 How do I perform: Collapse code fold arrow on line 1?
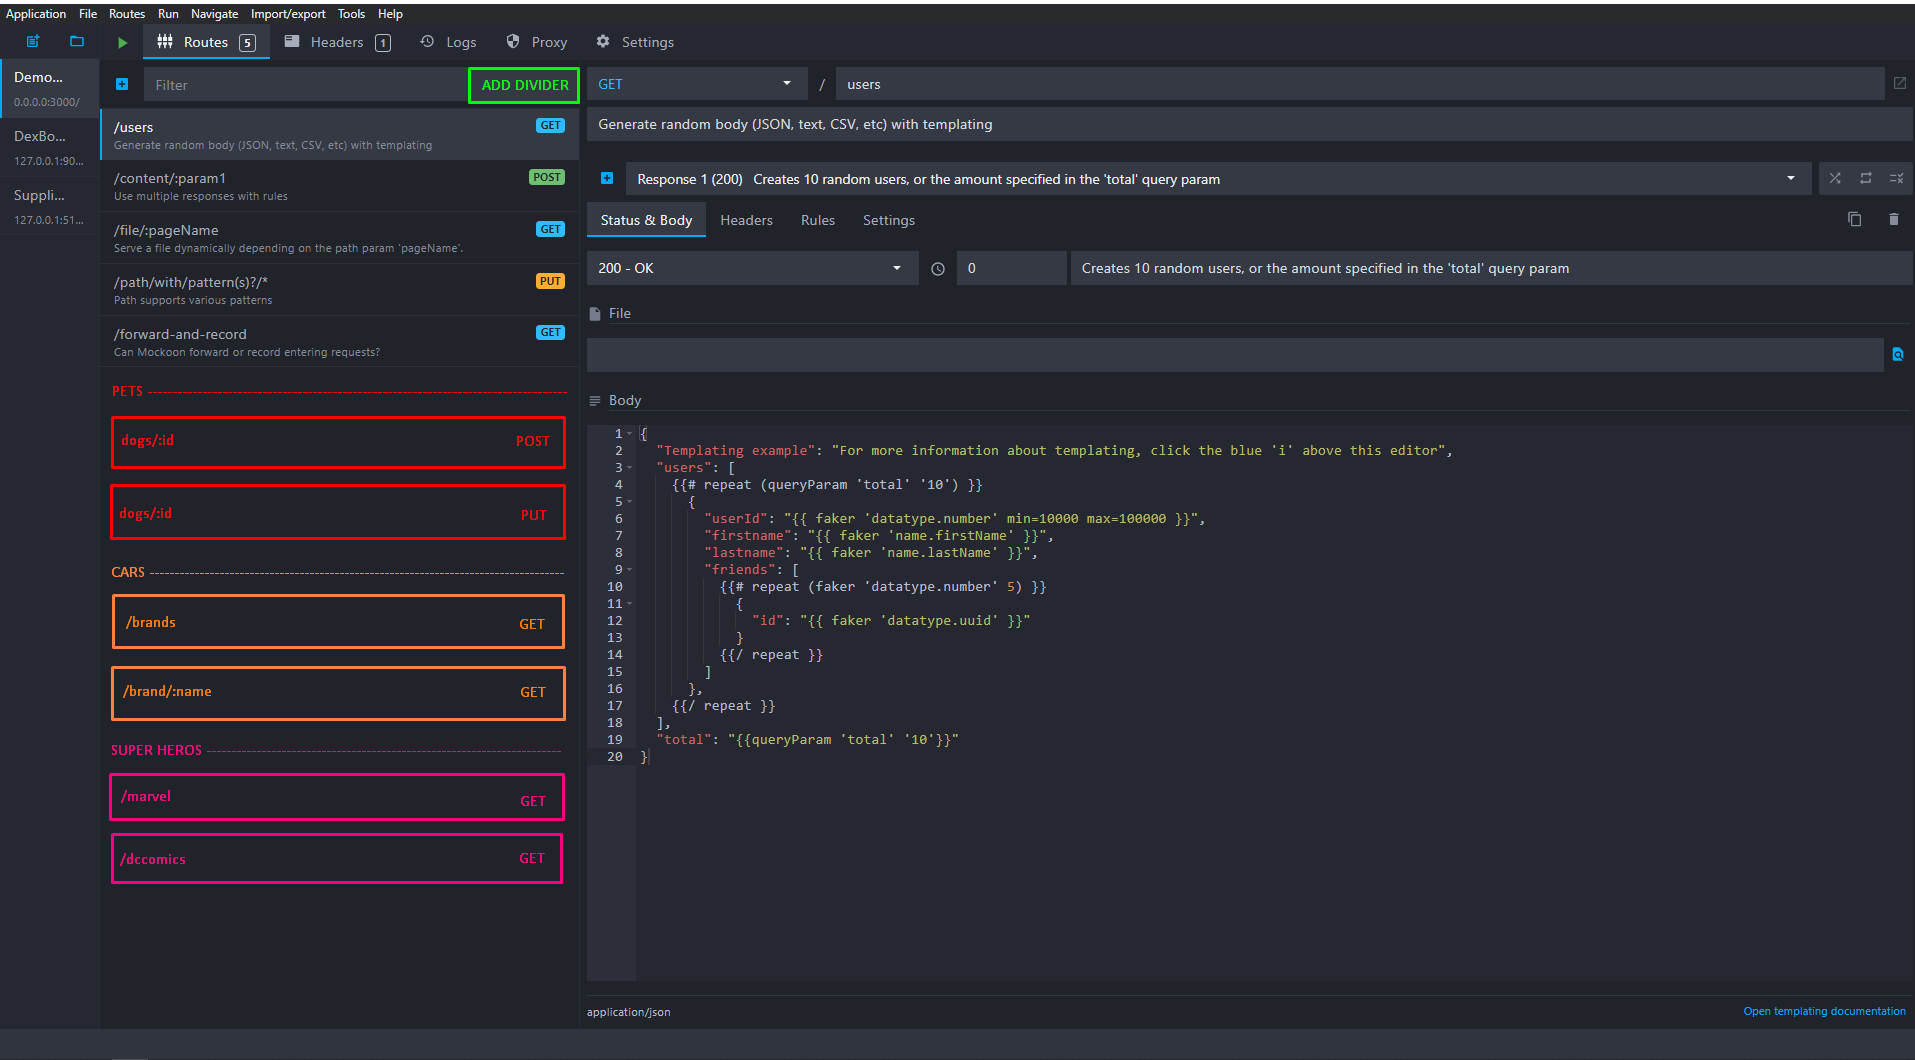tap(630, 434)
